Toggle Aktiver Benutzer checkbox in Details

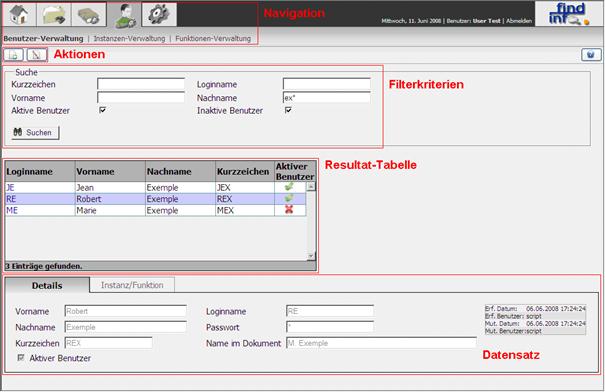21,358
